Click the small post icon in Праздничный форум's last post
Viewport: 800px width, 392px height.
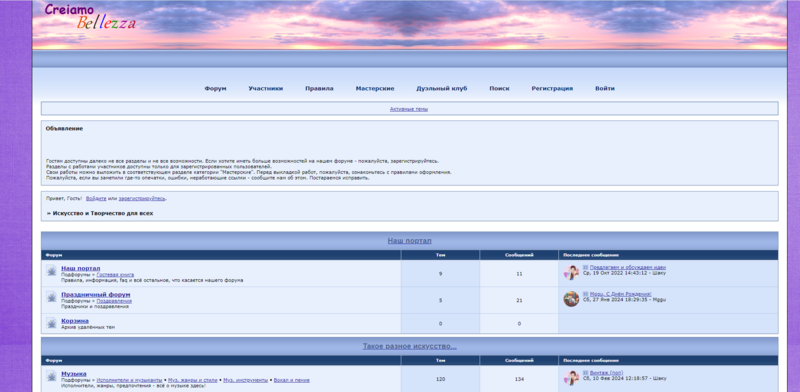point(586,294)
